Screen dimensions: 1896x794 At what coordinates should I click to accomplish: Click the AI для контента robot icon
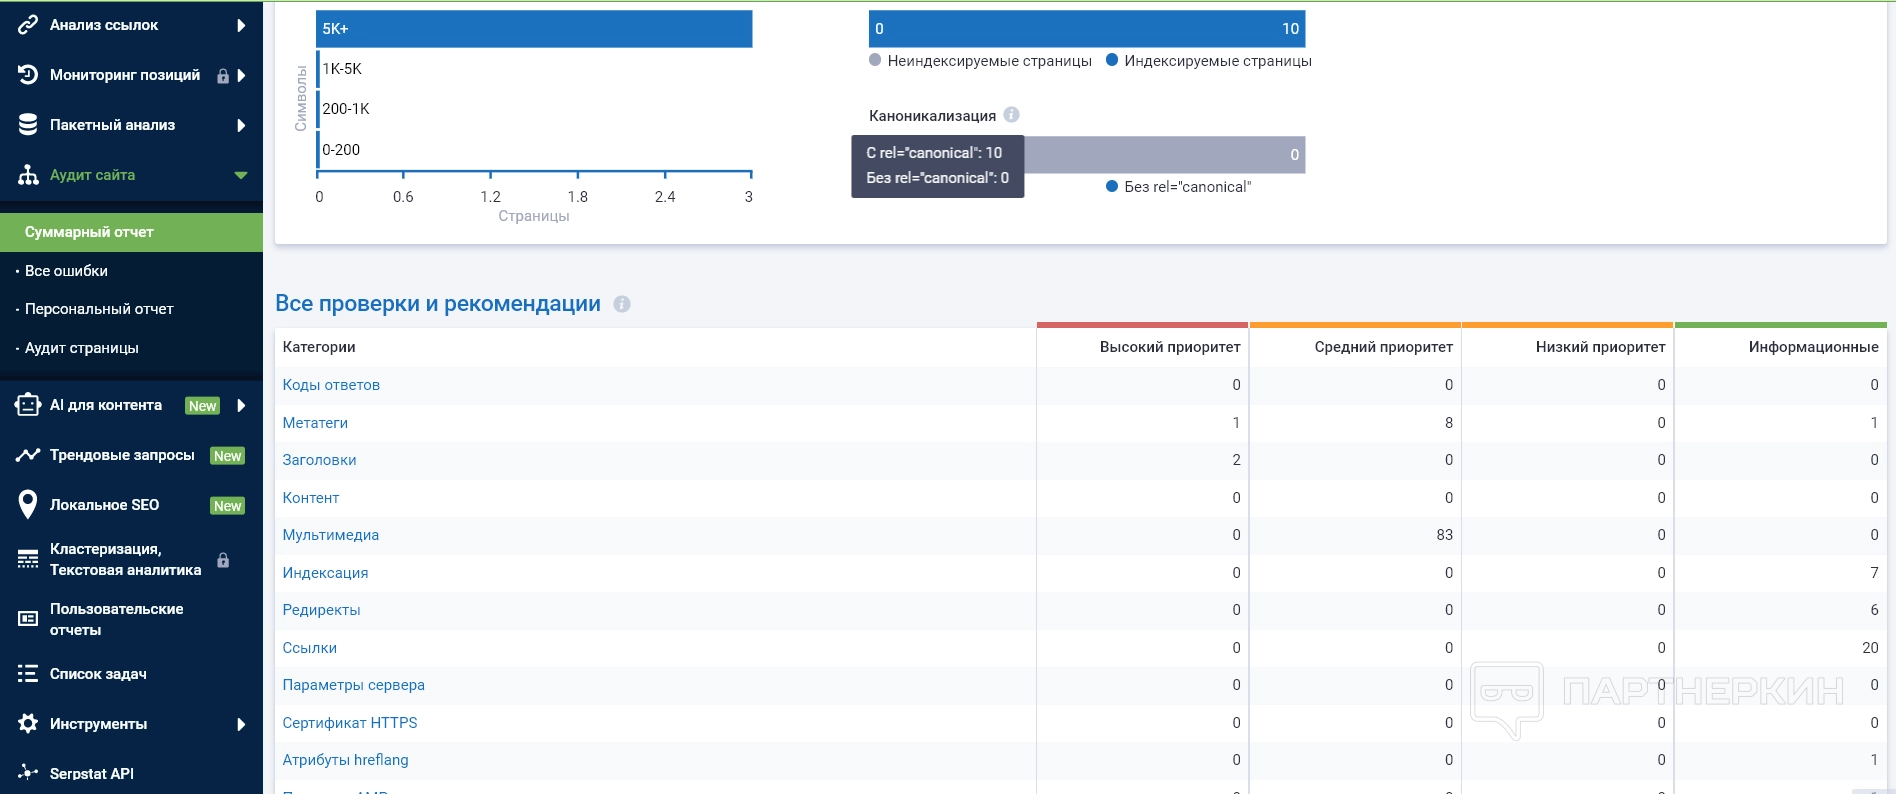(x=28, y=405)
